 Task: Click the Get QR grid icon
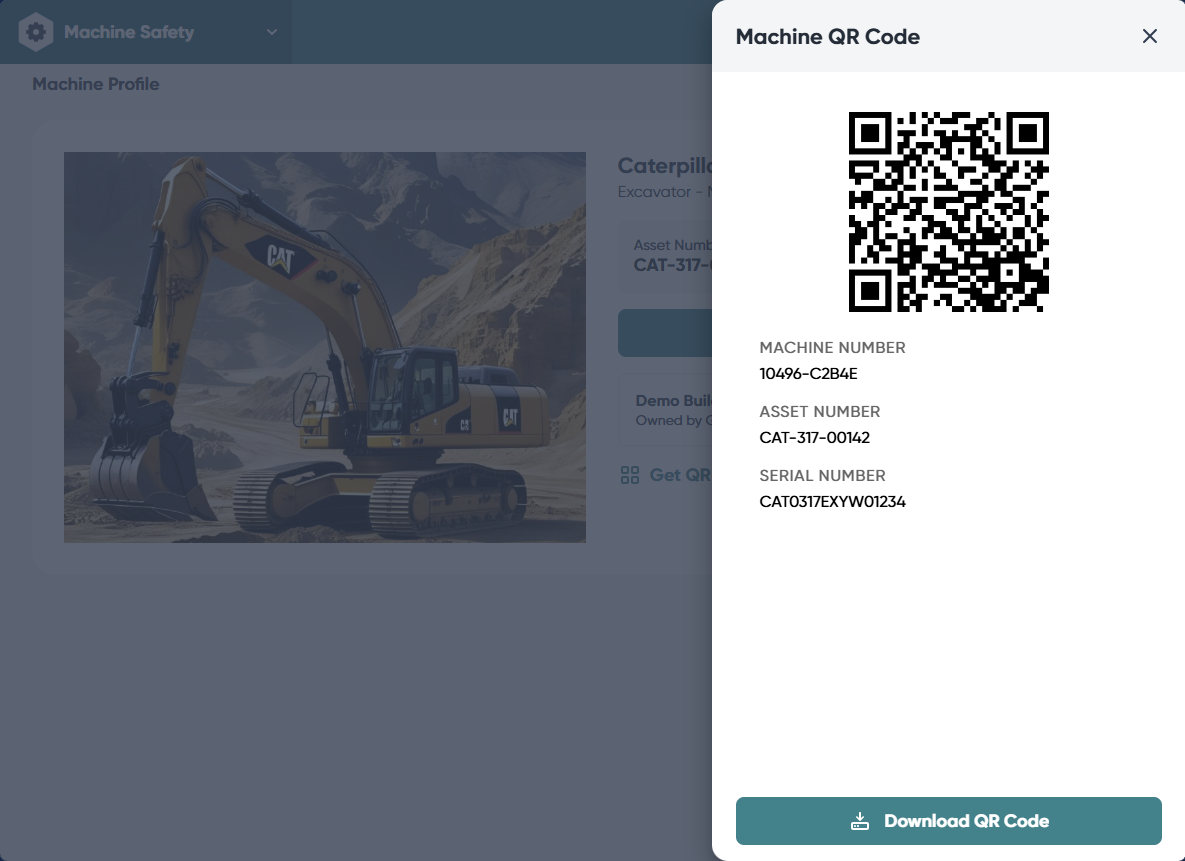click(630, 475)
